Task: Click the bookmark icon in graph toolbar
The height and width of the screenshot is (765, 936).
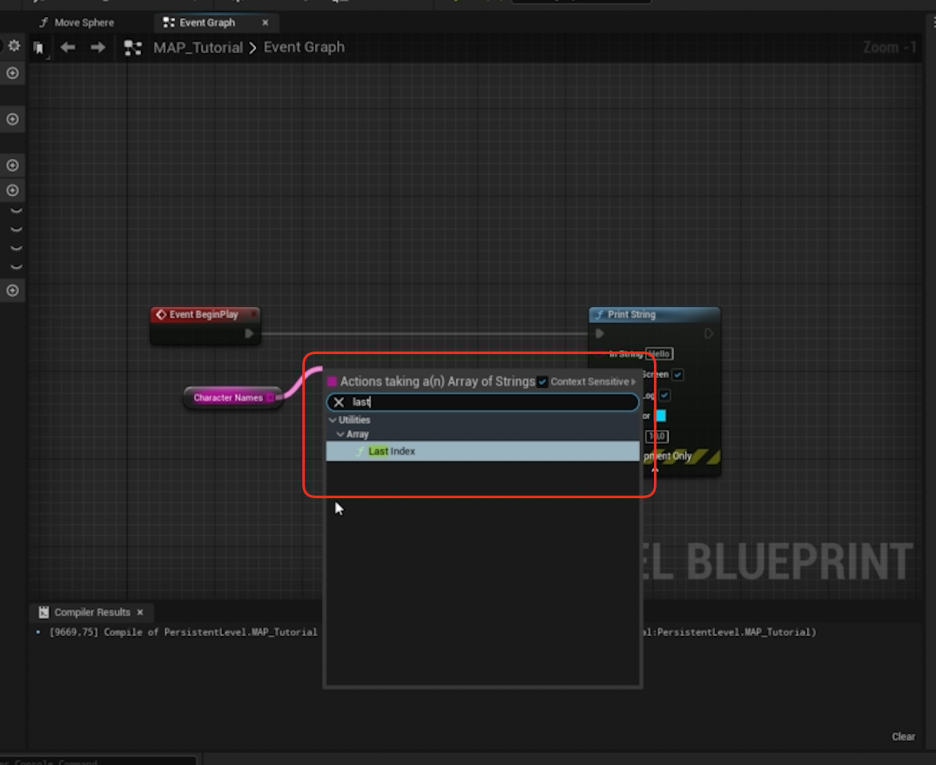Action: pyautogui.click(x=39, y=48)
